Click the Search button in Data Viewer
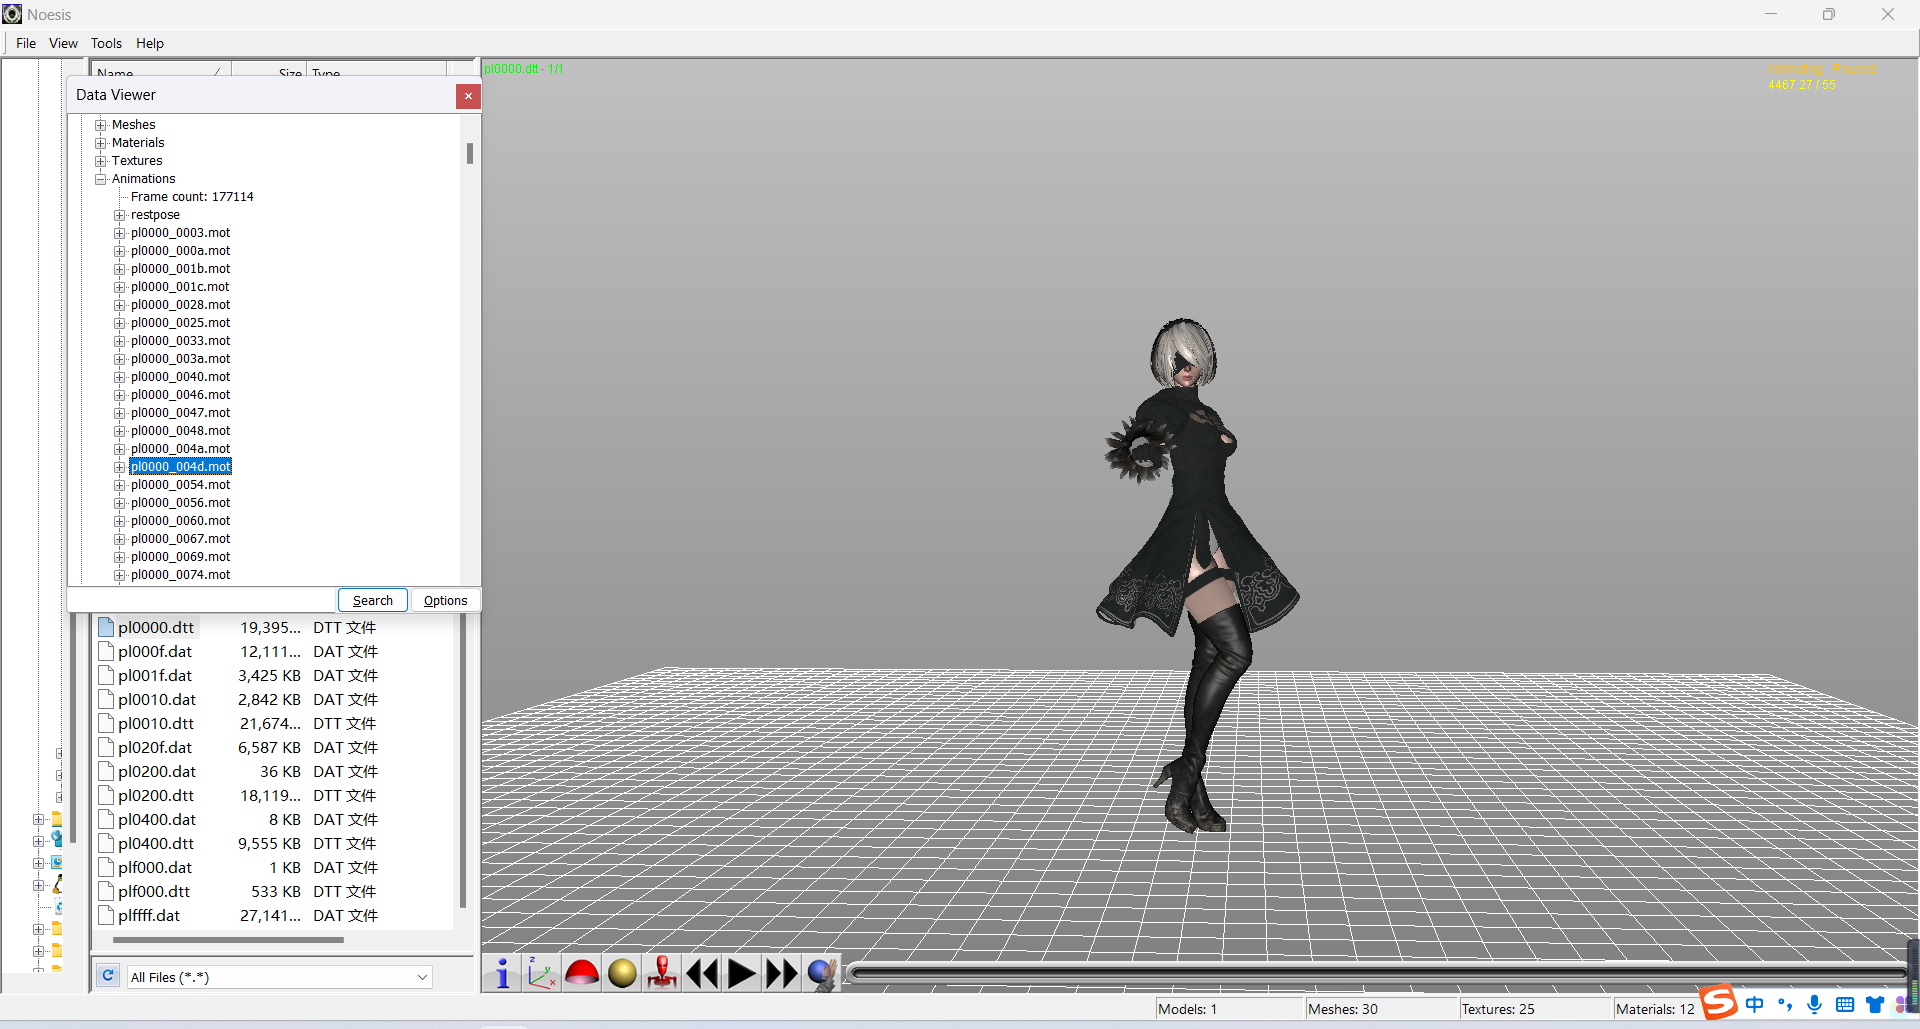 [373, 600]
